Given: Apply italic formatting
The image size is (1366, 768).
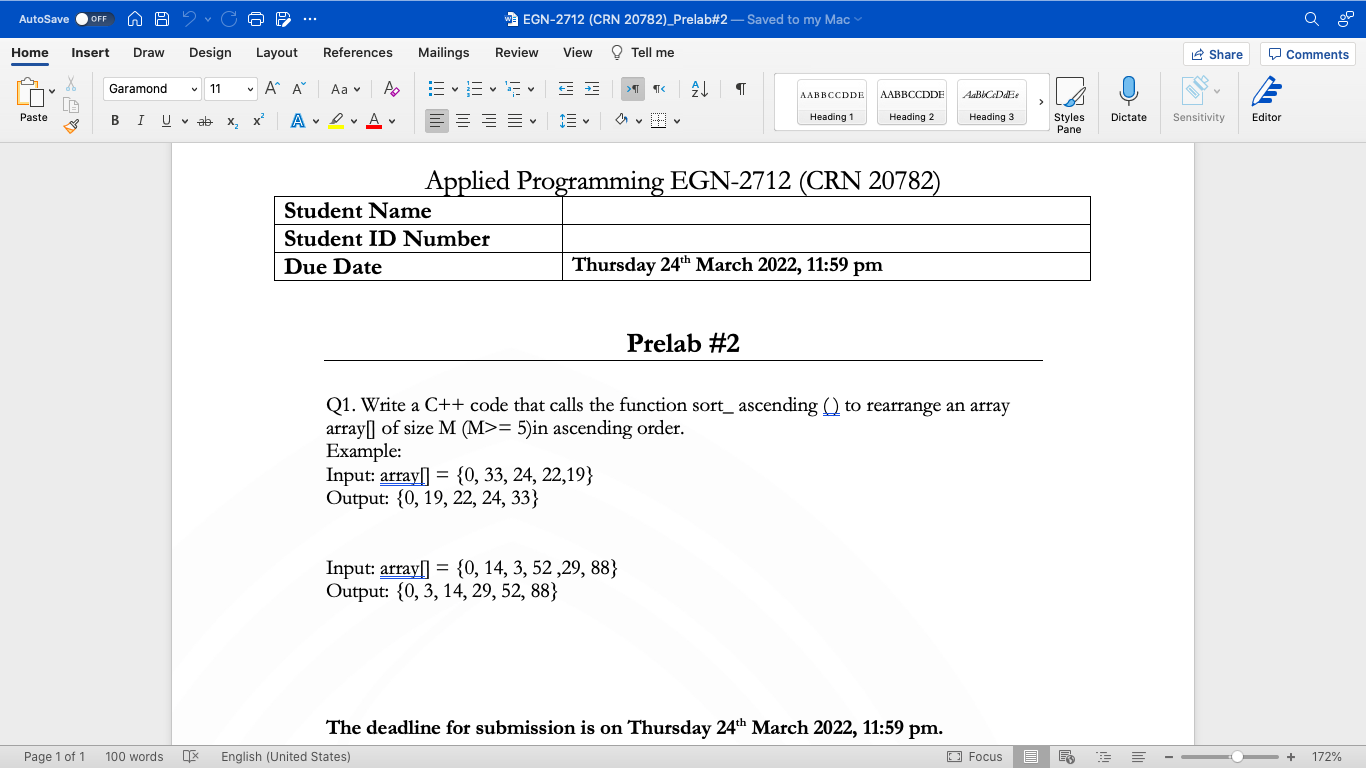Looking at the screenshot, I should point(140,120).
